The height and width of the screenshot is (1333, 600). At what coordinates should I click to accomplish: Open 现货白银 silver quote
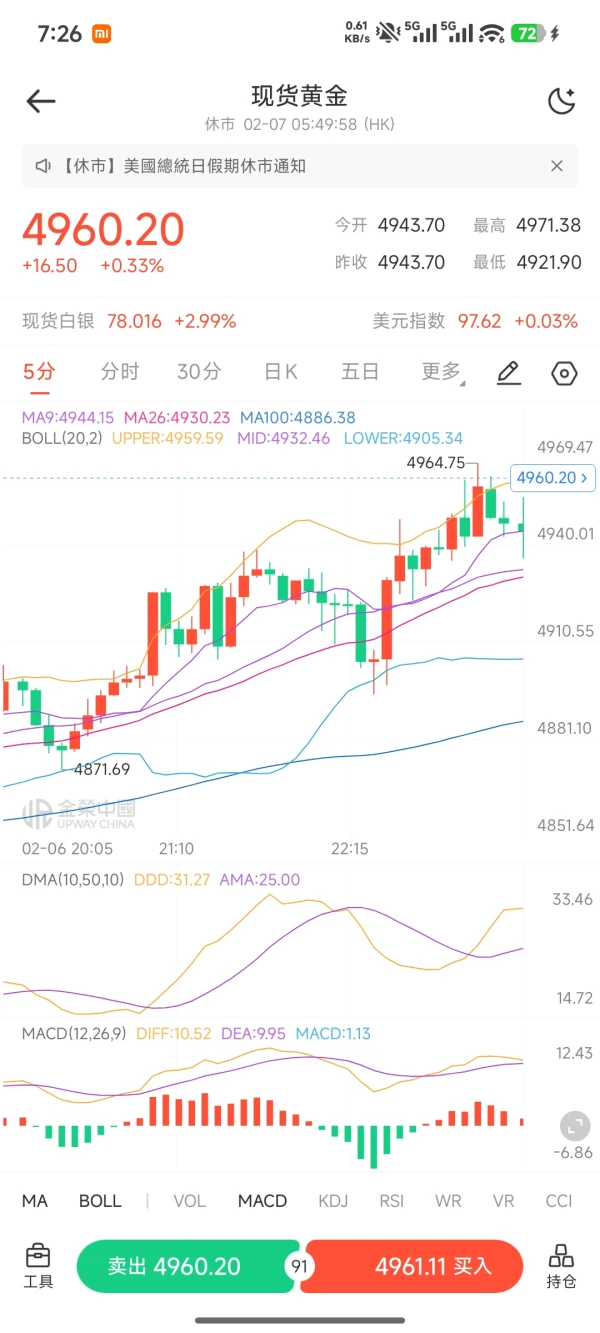130,321
